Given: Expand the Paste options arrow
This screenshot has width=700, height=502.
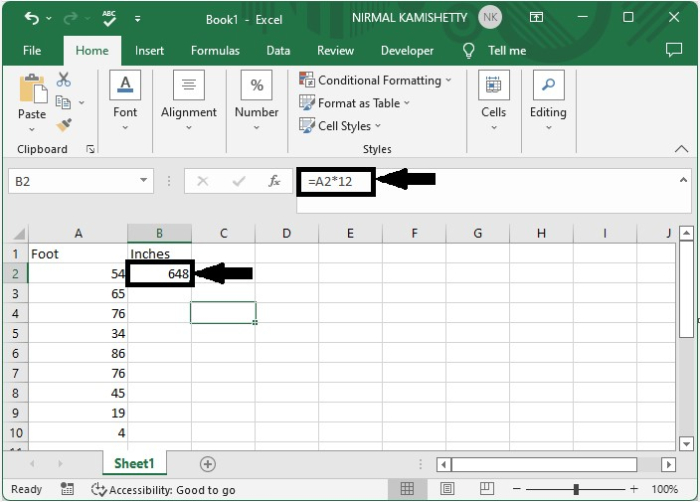Looking at the screenshot, I should point(32,130).
